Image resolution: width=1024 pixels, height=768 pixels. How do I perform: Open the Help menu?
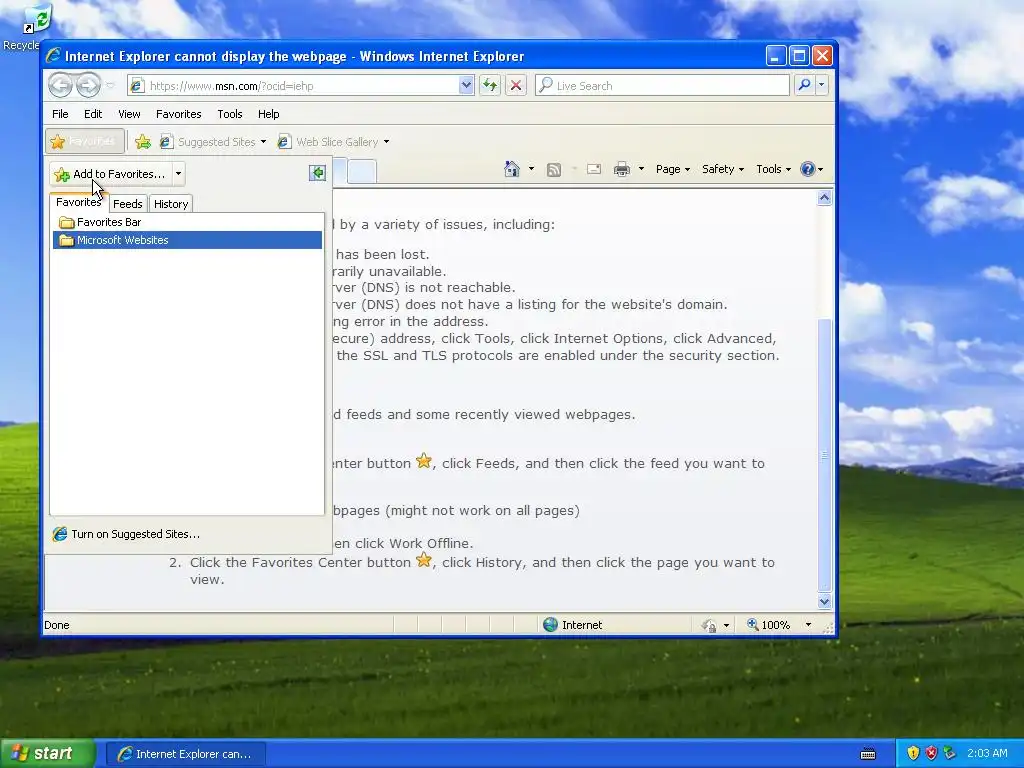[268, 114]
